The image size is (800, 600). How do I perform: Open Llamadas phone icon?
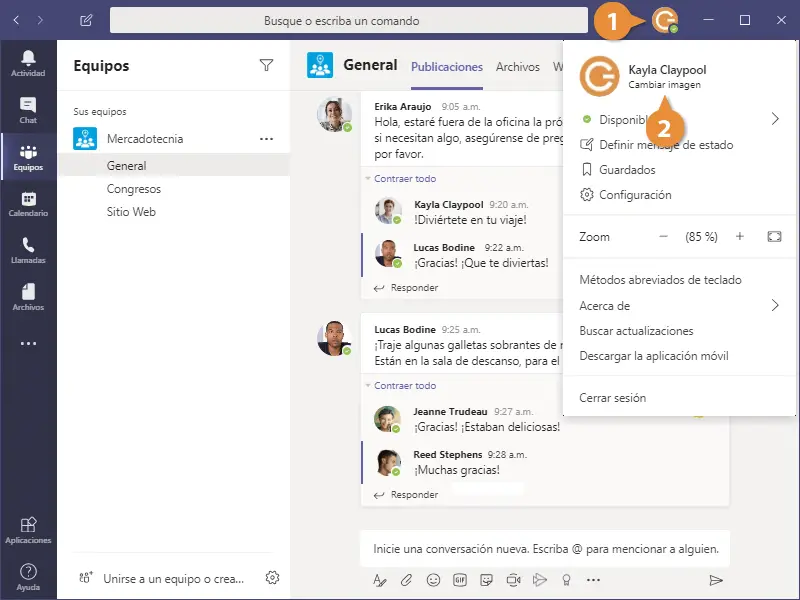tap(28, 251)
